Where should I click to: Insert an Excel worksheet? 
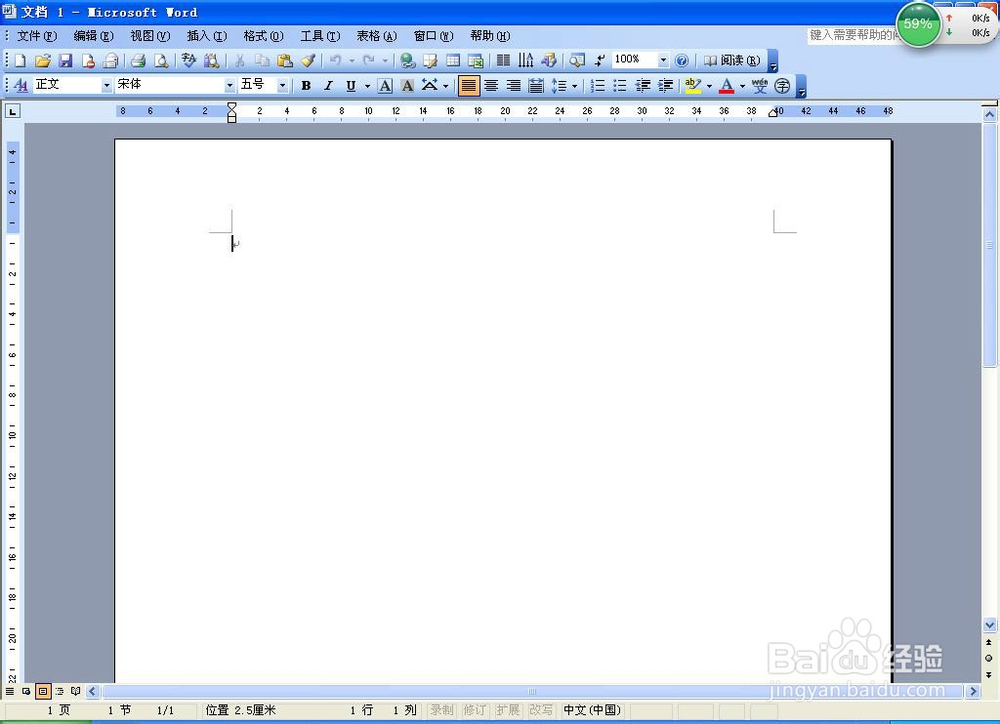pyautogui.click(x=476, y=61)
